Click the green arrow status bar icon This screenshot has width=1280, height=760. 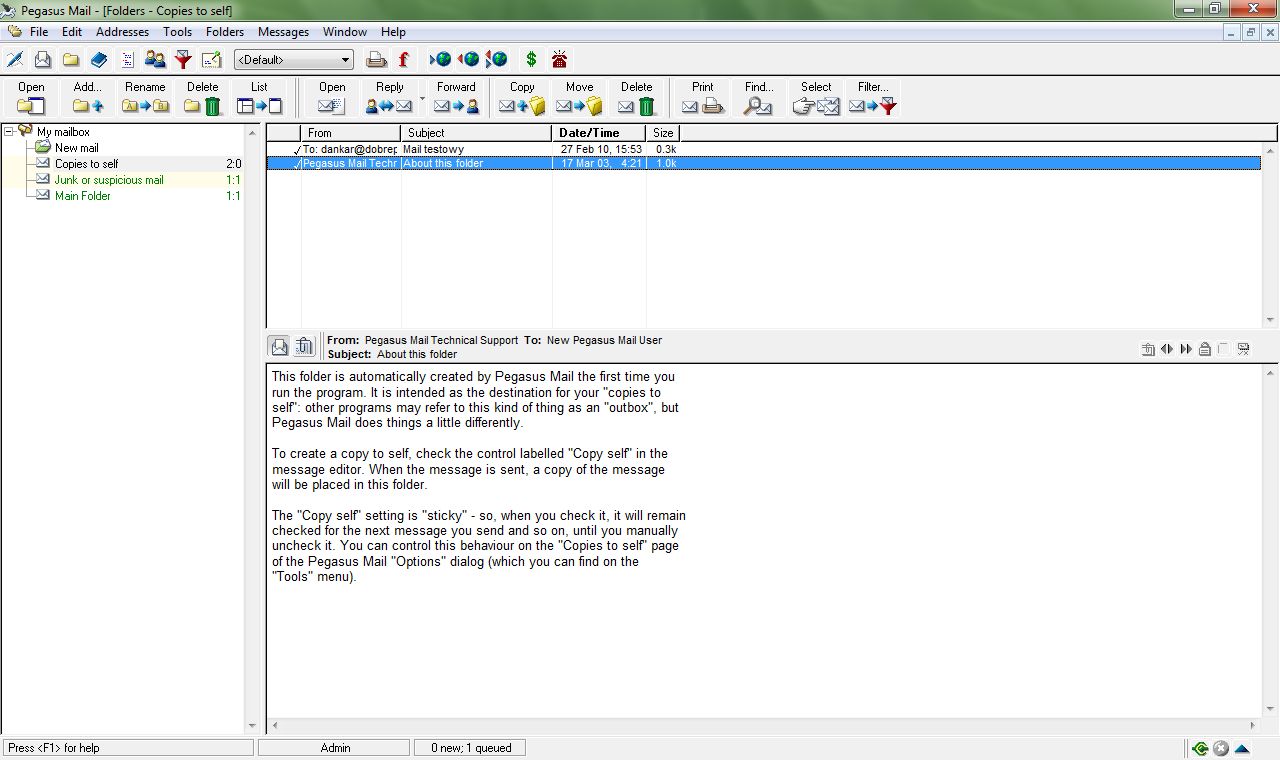click(x=1199, y=748)
